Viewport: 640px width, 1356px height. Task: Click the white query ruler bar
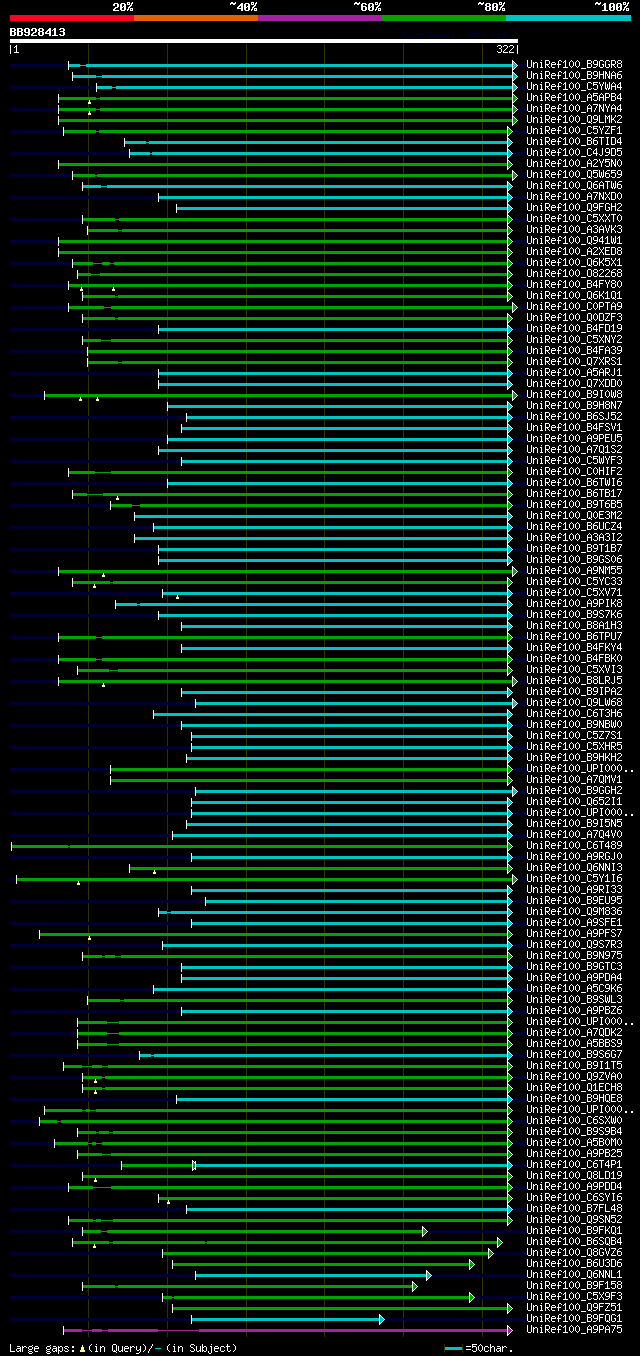pos(264,41)
